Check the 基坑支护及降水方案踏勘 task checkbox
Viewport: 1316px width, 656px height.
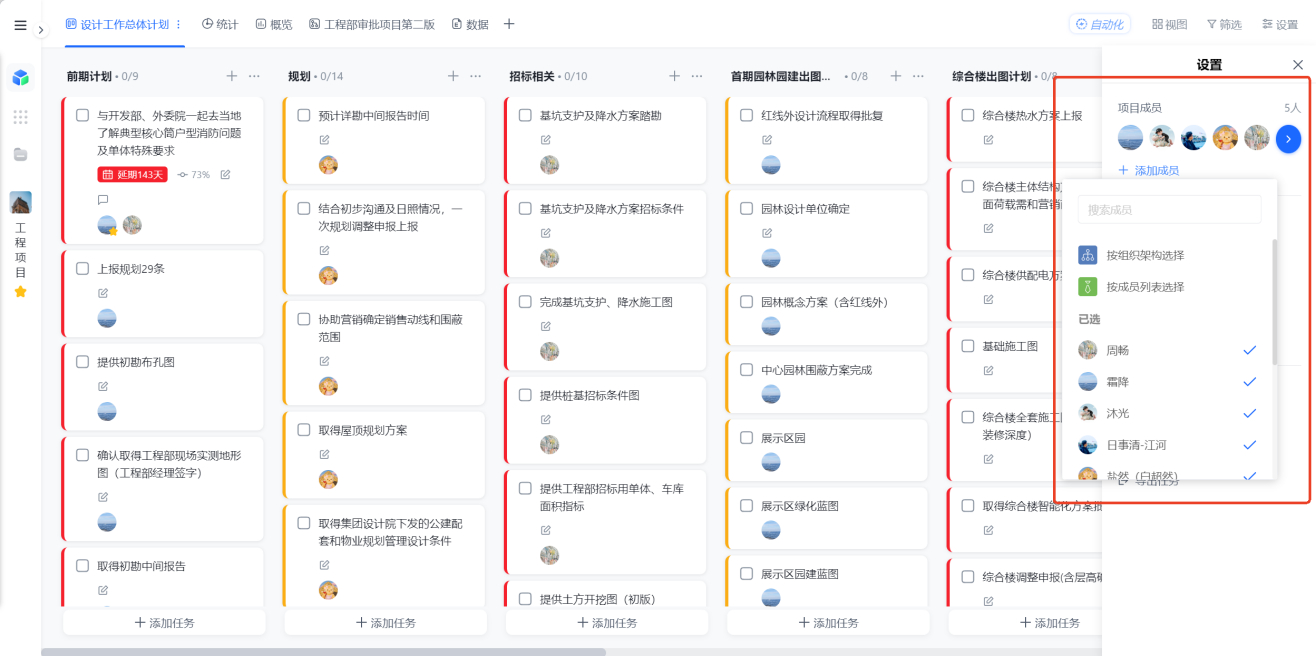click(x=525, y=115)
